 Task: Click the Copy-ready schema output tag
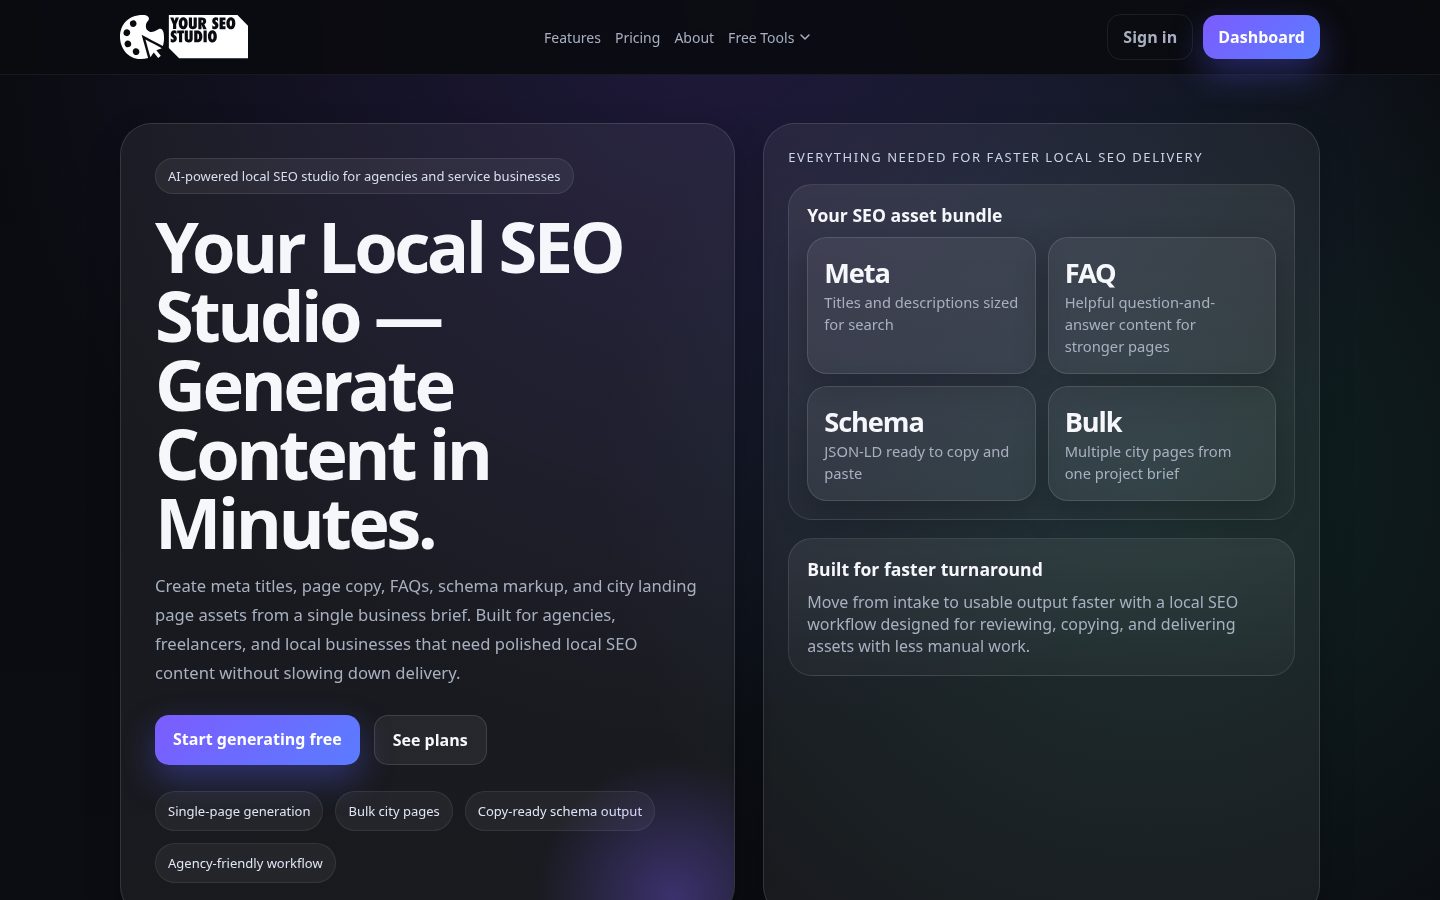560,811
